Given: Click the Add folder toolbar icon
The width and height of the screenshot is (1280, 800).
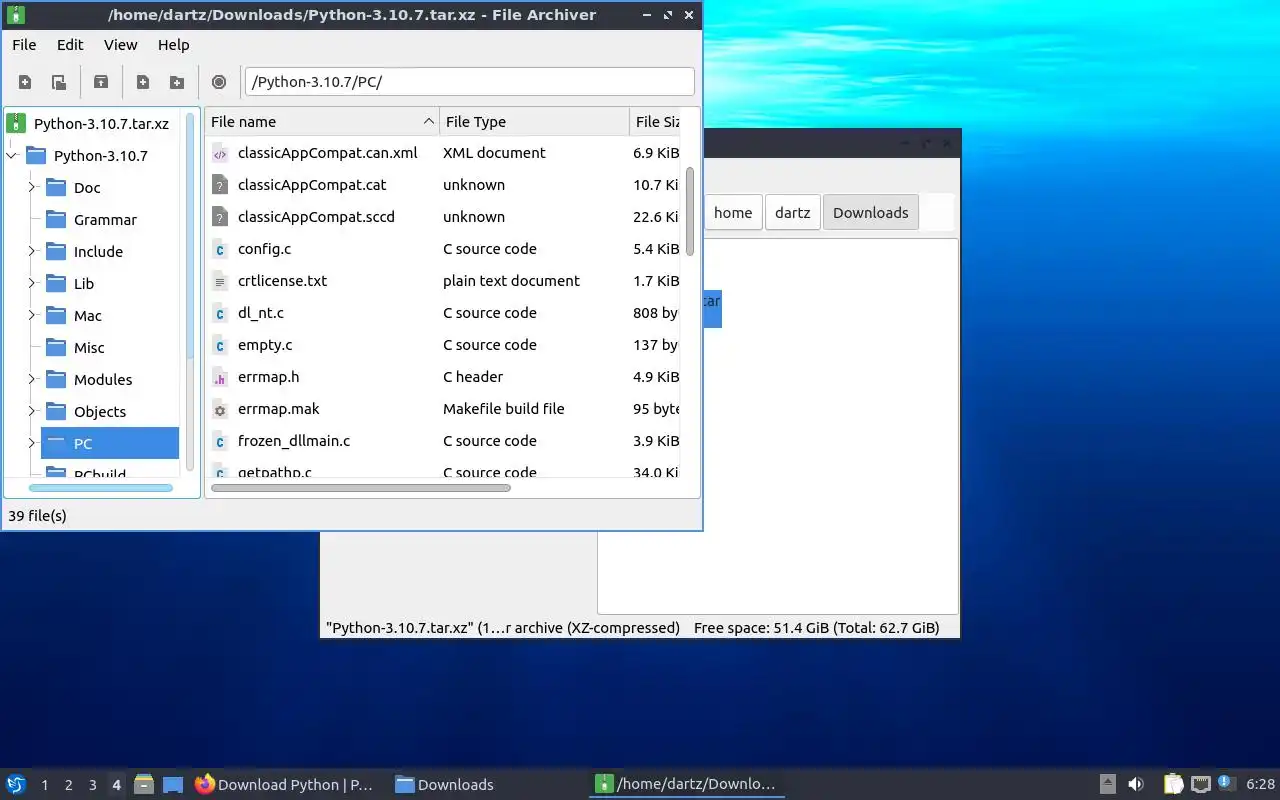Looking at the screenshot, I should click(177, 82).
